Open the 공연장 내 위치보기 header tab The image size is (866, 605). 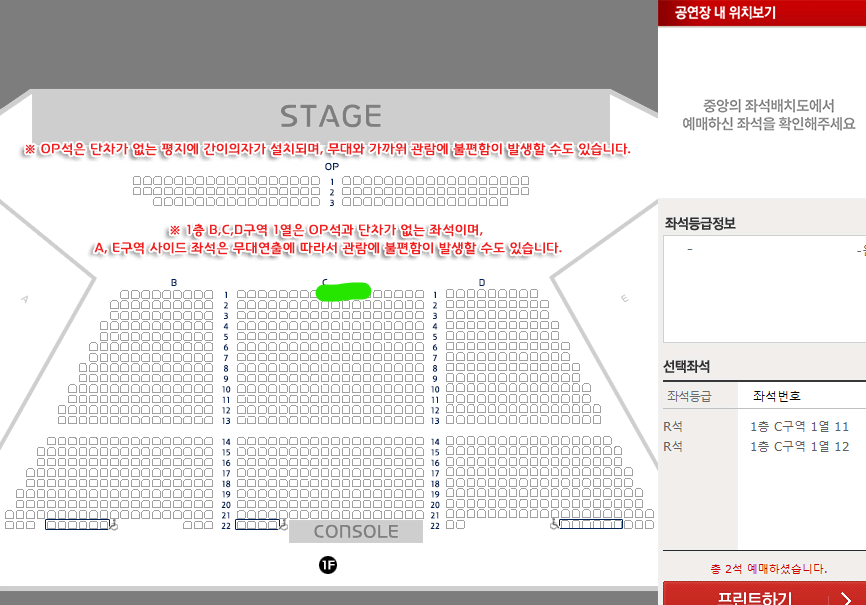[725, 12]
